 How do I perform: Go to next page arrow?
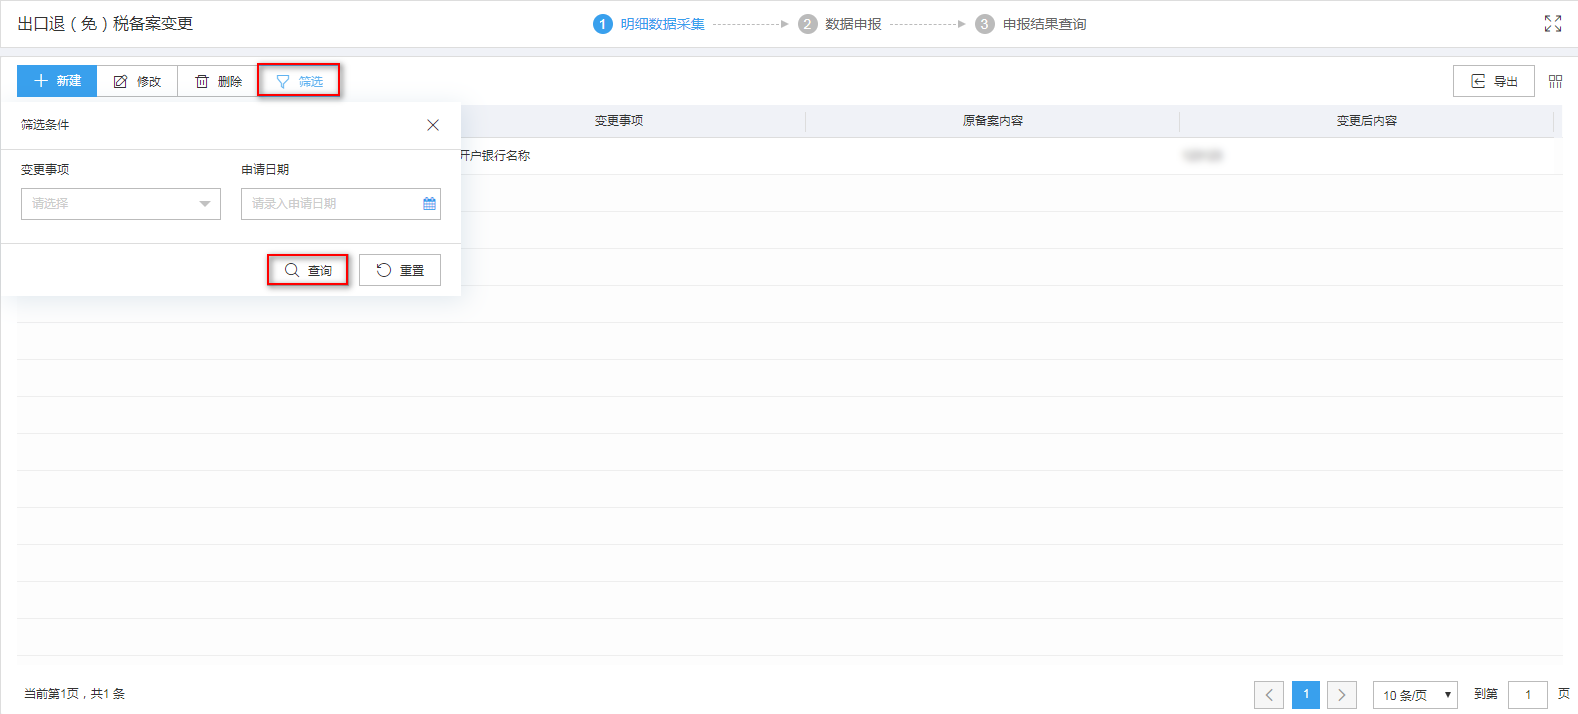[x=1342, y=695]
